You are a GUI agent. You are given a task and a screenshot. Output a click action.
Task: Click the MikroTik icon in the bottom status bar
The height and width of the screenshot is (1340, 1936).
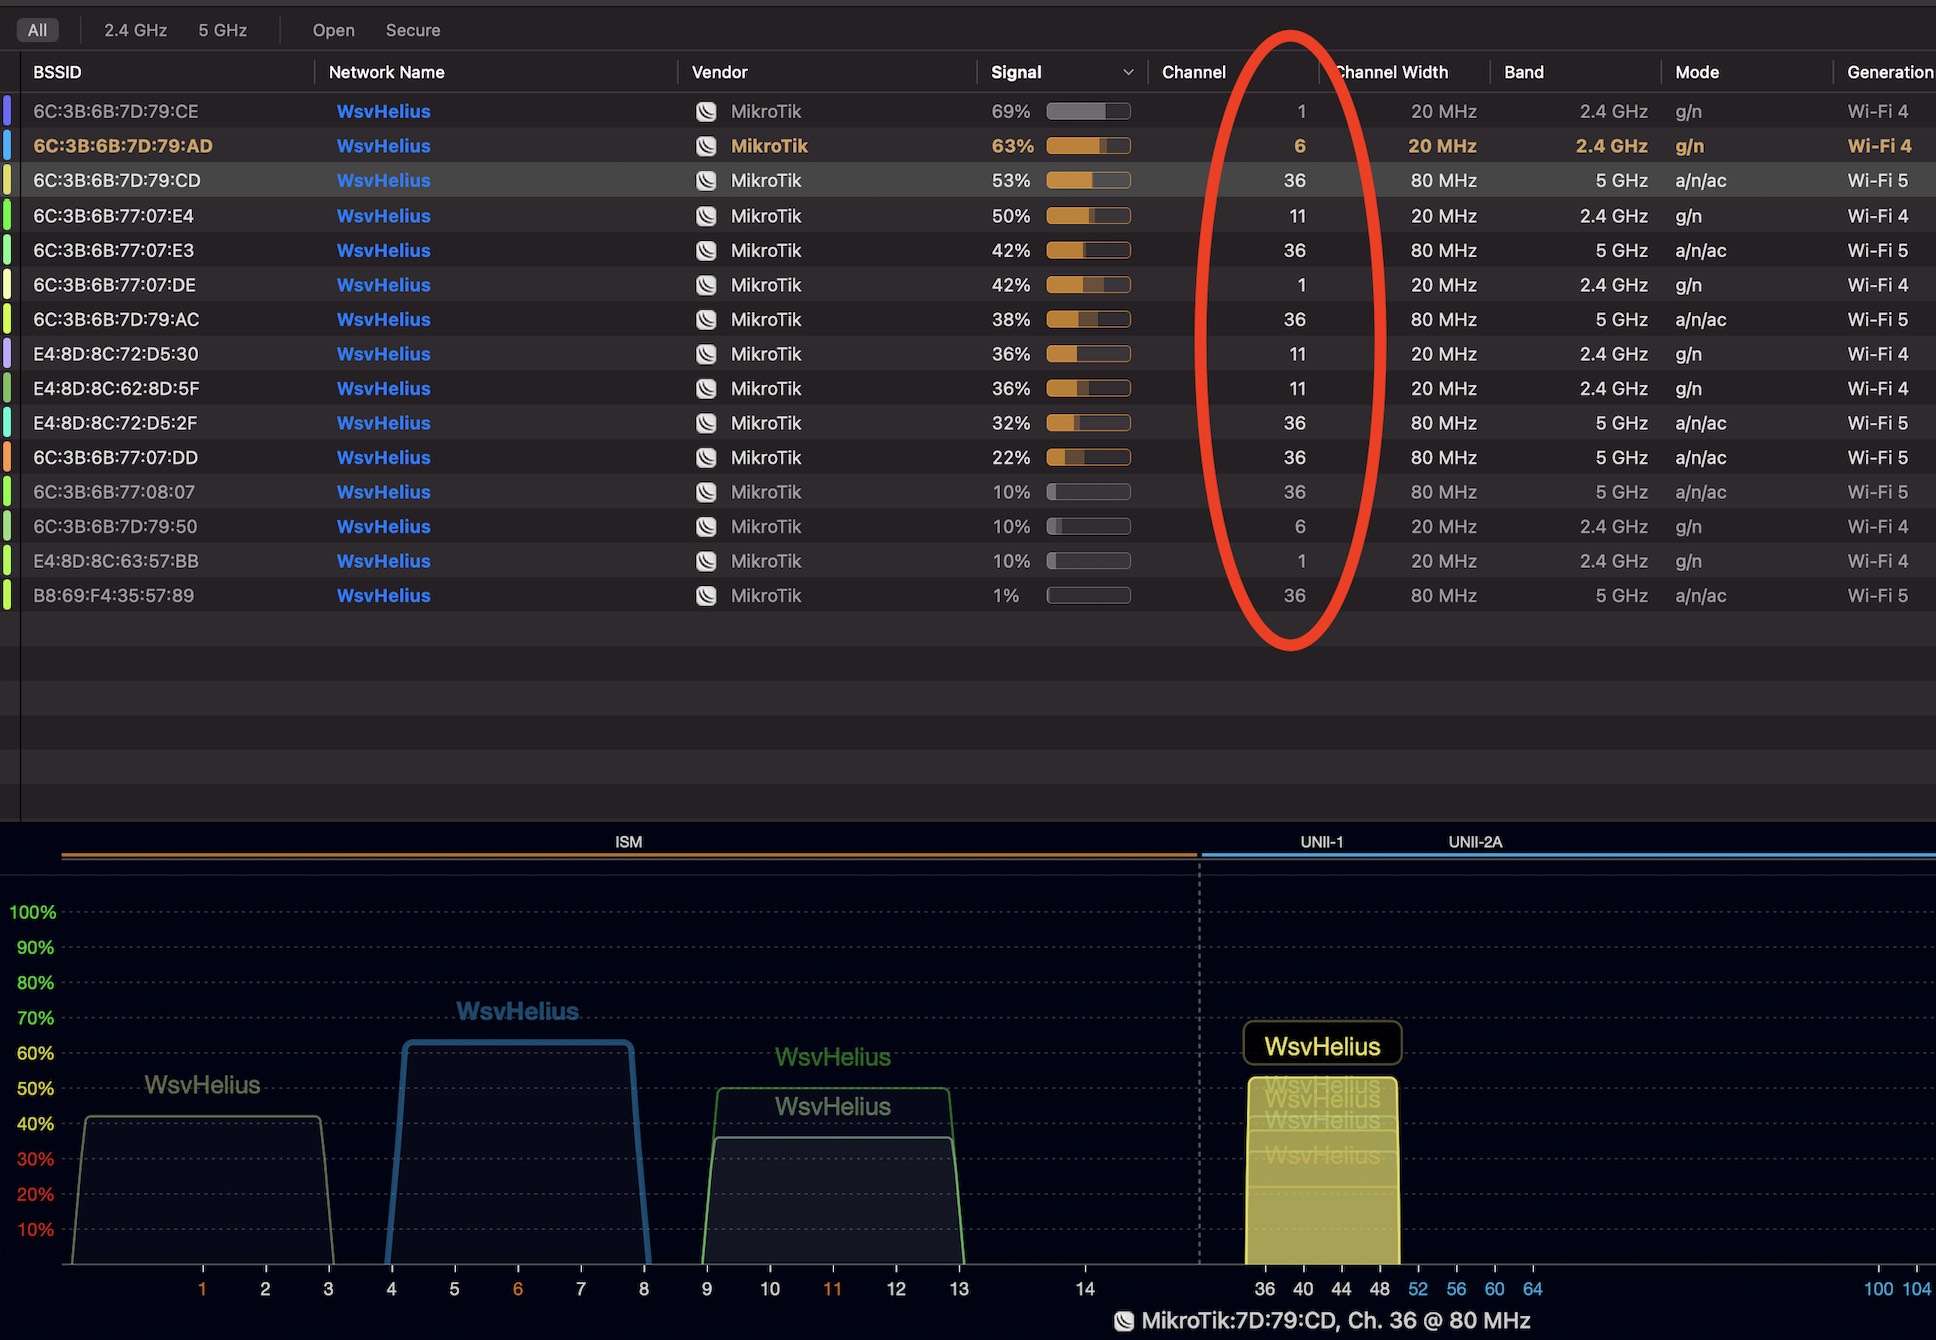(1124, 1320)
